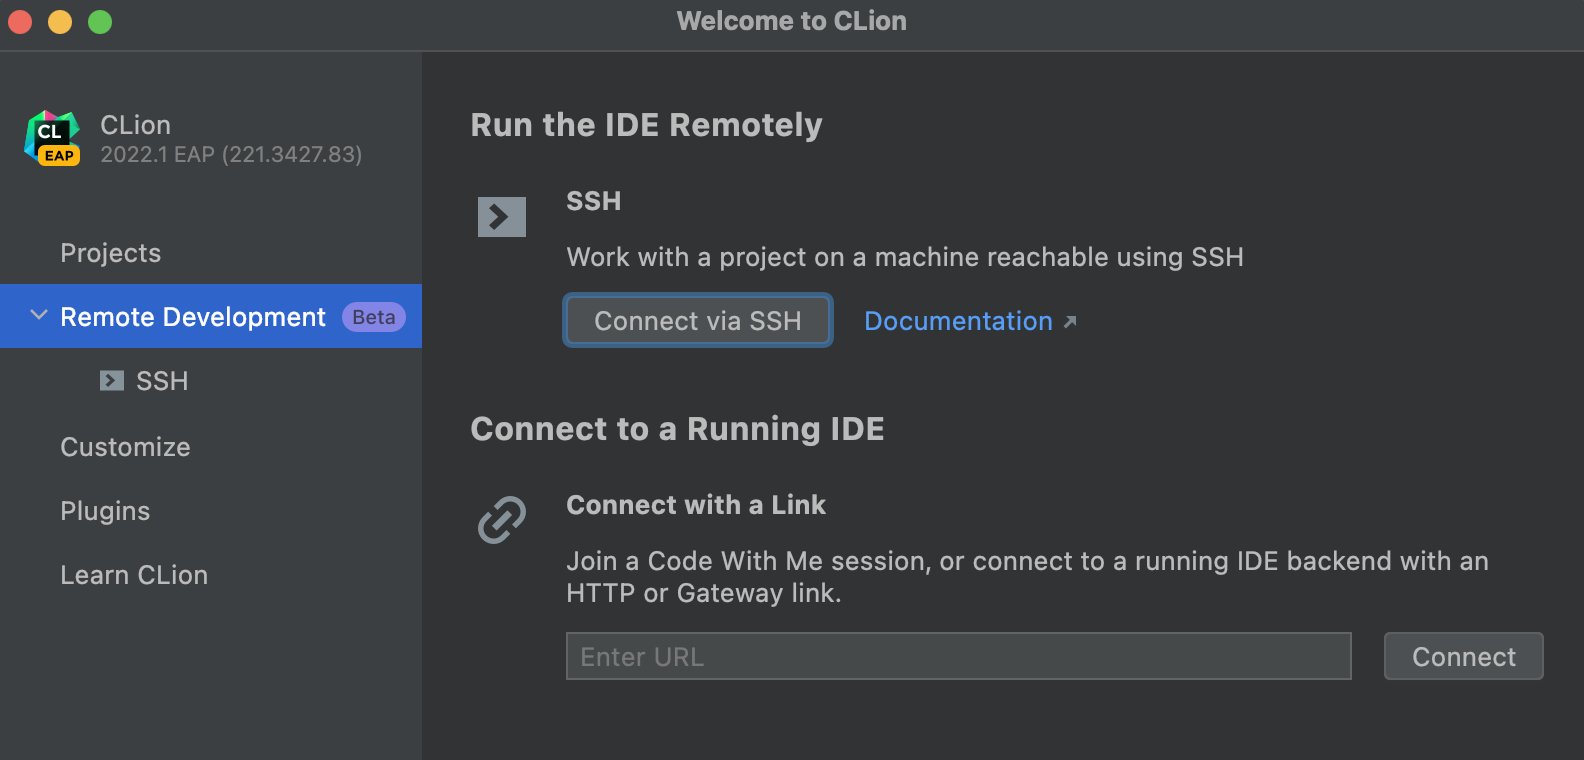Screen dimensions: 1584x760
Task: Click the Connect to a Running IDE heading
Action: (678, 429)
